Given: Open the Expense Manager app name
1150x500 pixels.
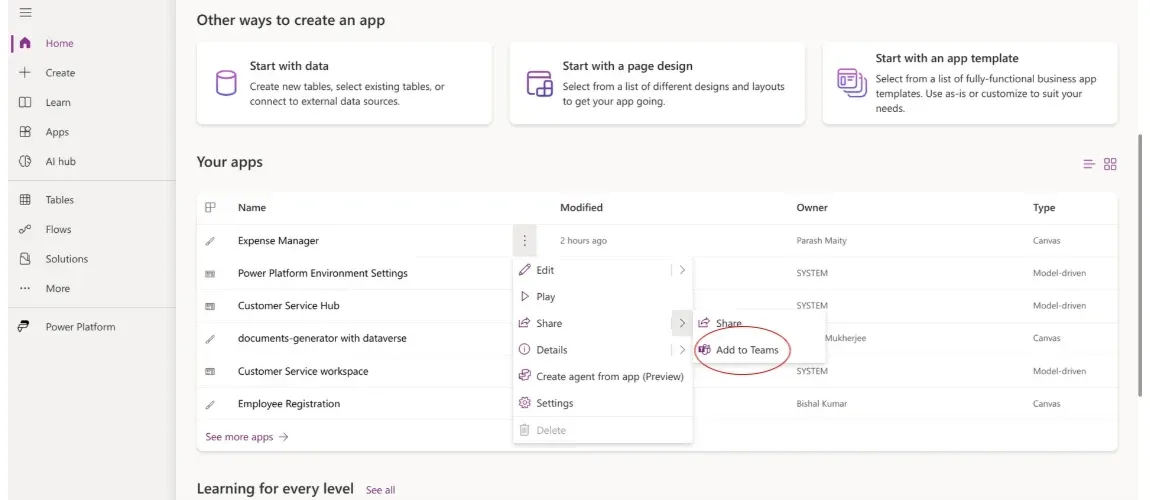Looking at the screenshot, I should [278, 240].
